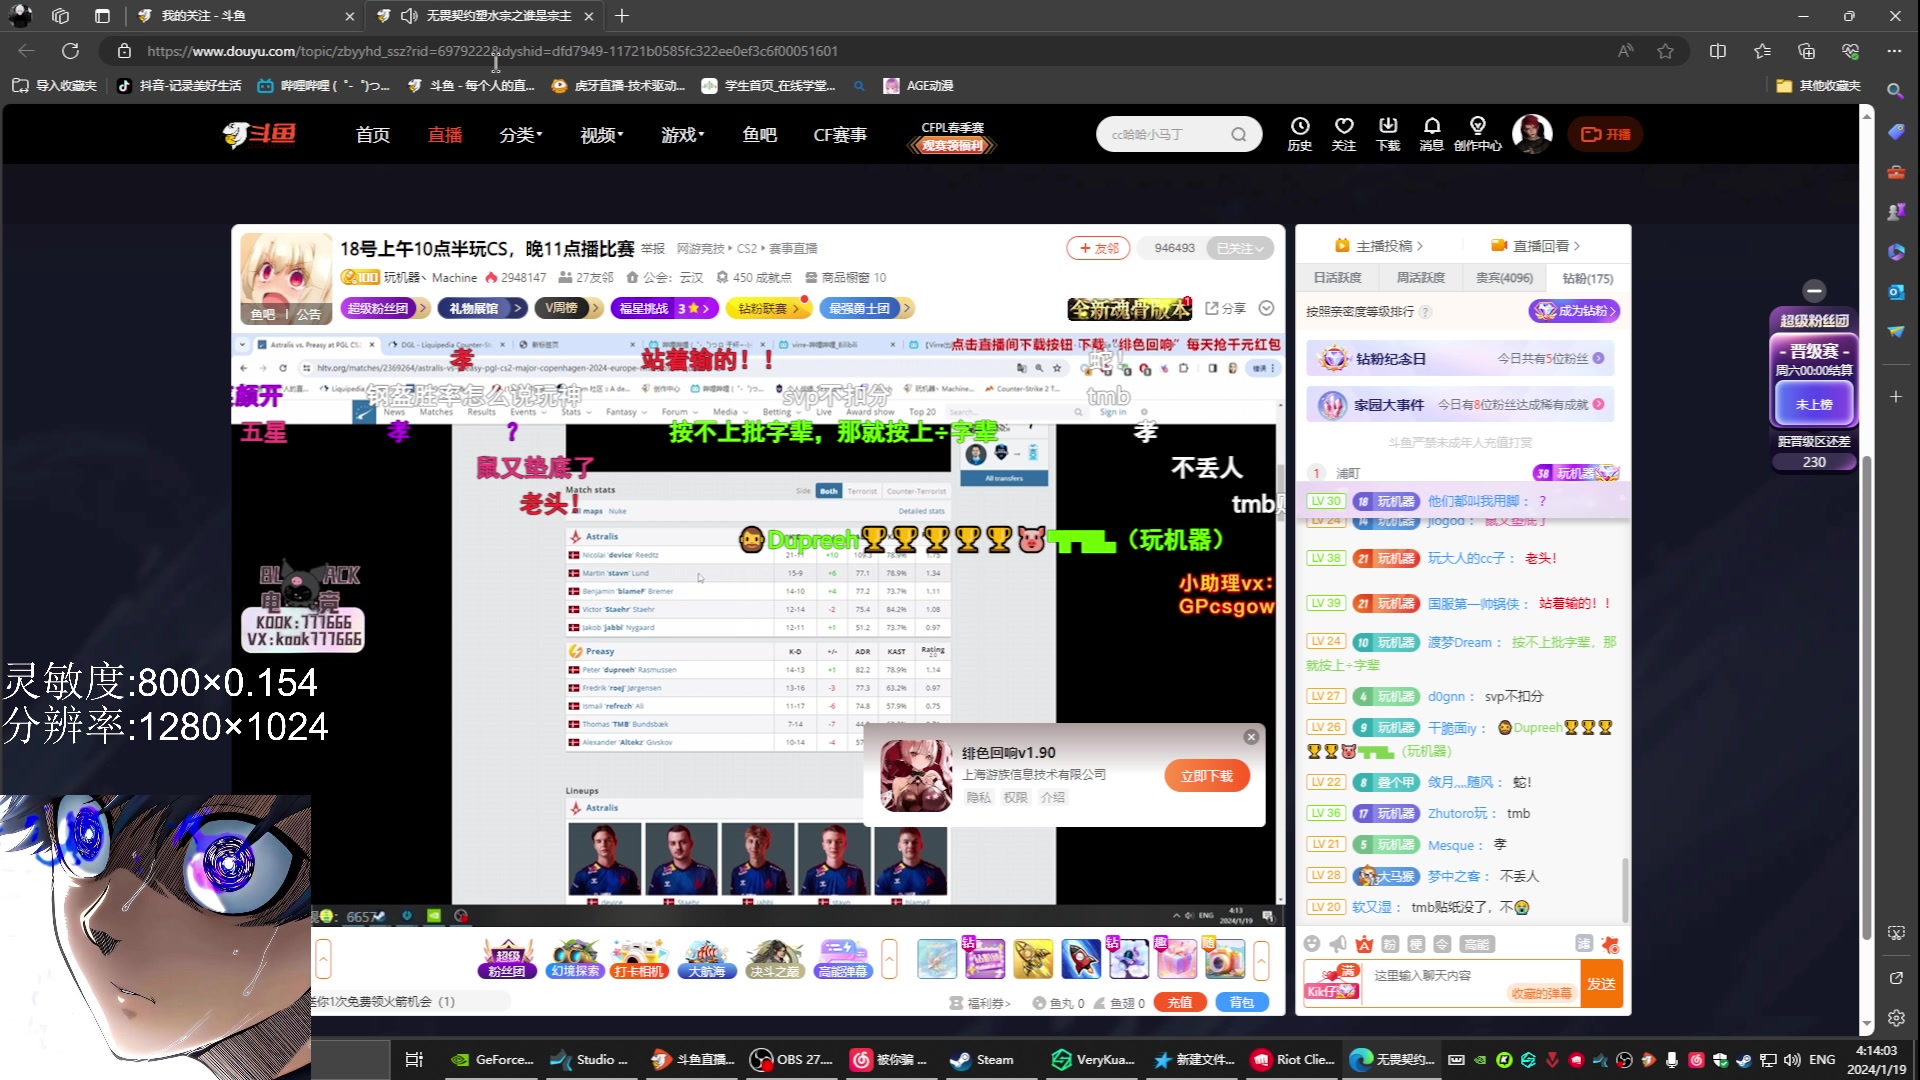Click the 粉 fan danmaku icon
Image resolution: width=1920 pixels, height=1080 pixels.
tap(1390, 943)
